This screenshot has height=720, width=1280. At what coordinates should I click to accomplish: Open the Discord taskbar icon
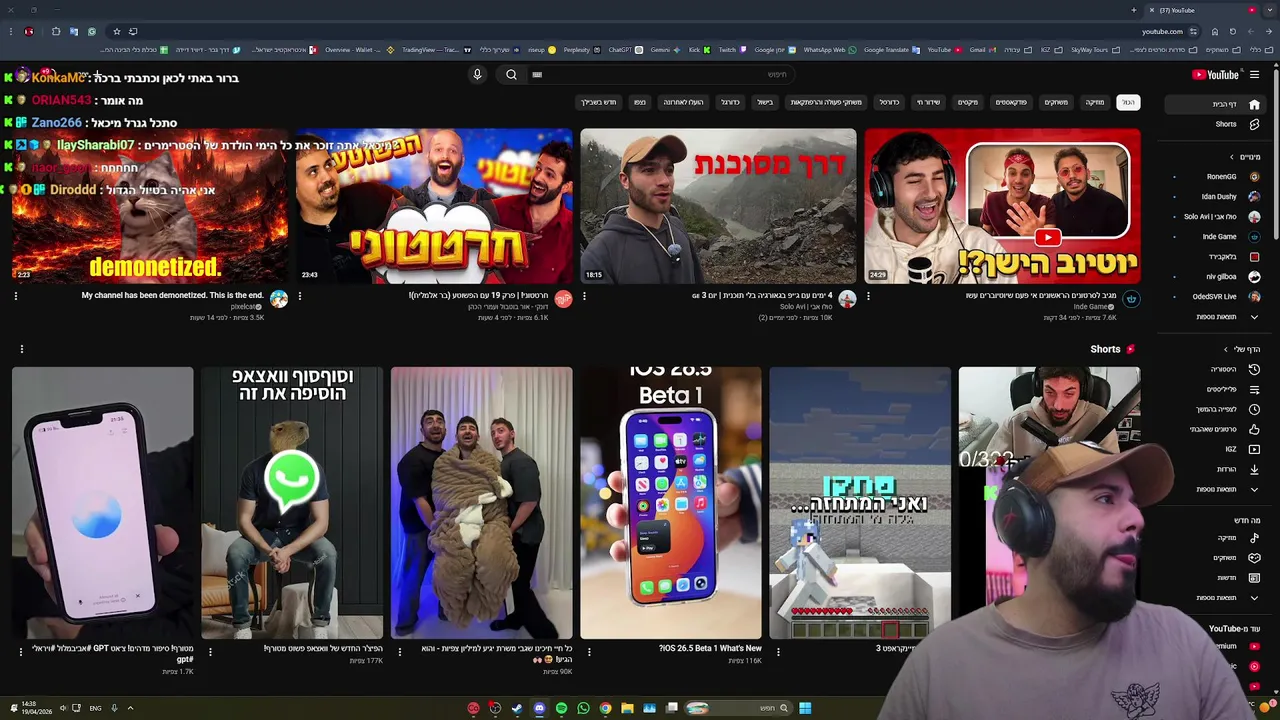coord(539,708)
